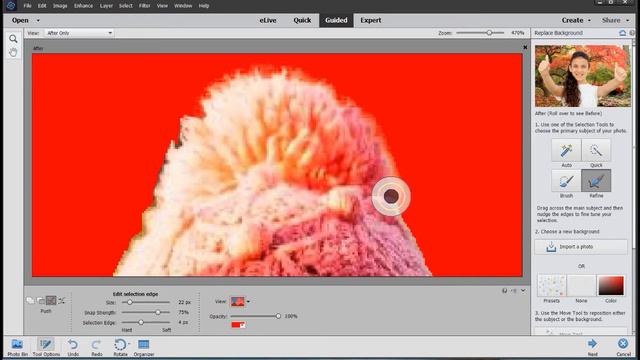
Task: Choose the Refine selection tool
Action: pyautogui.click(x=596, y=181)
